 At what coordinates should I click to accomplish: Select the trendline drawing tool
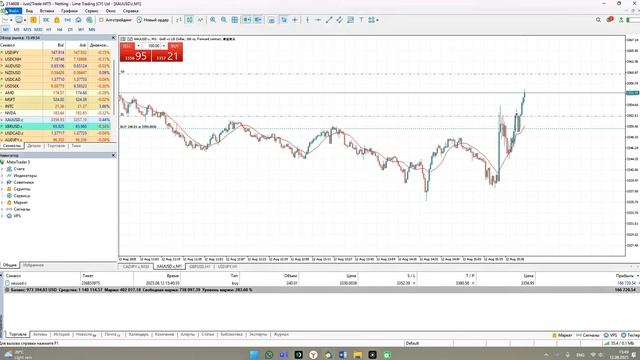[x=329, y=20]
